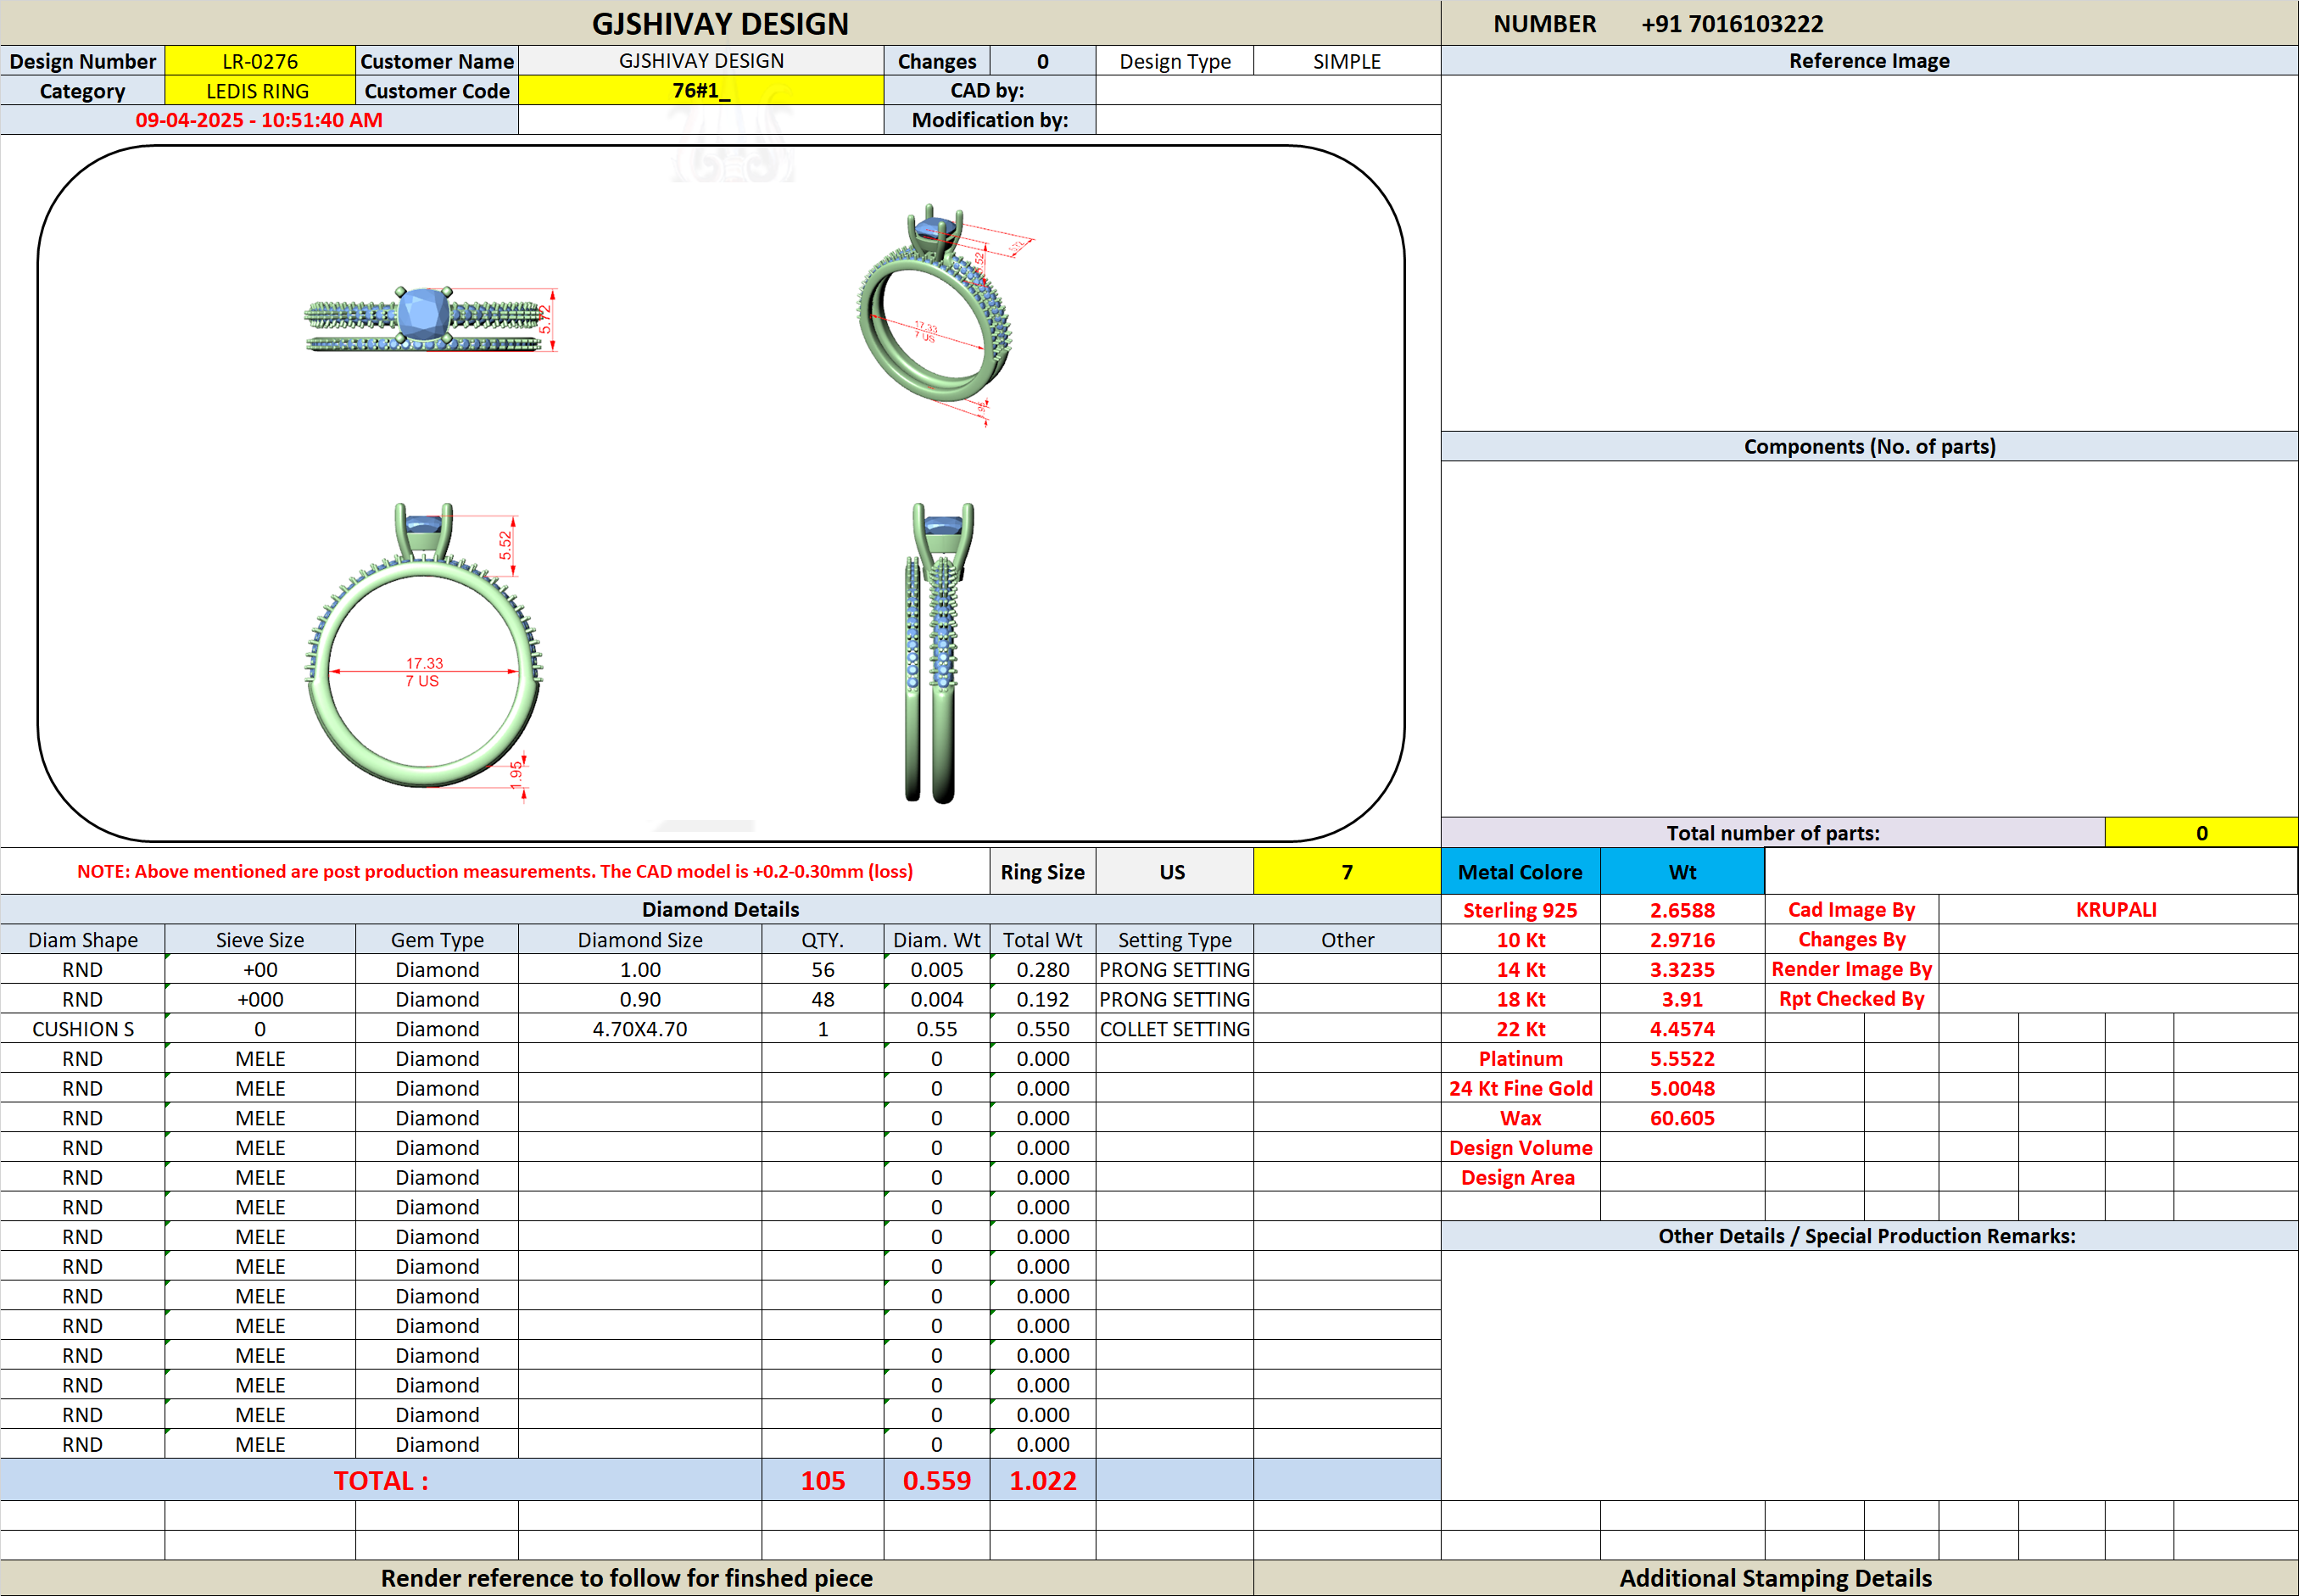Click the empty Modification by value cell
The height and width of the screenshot is (1596, 2299).
pos(1268,120)
